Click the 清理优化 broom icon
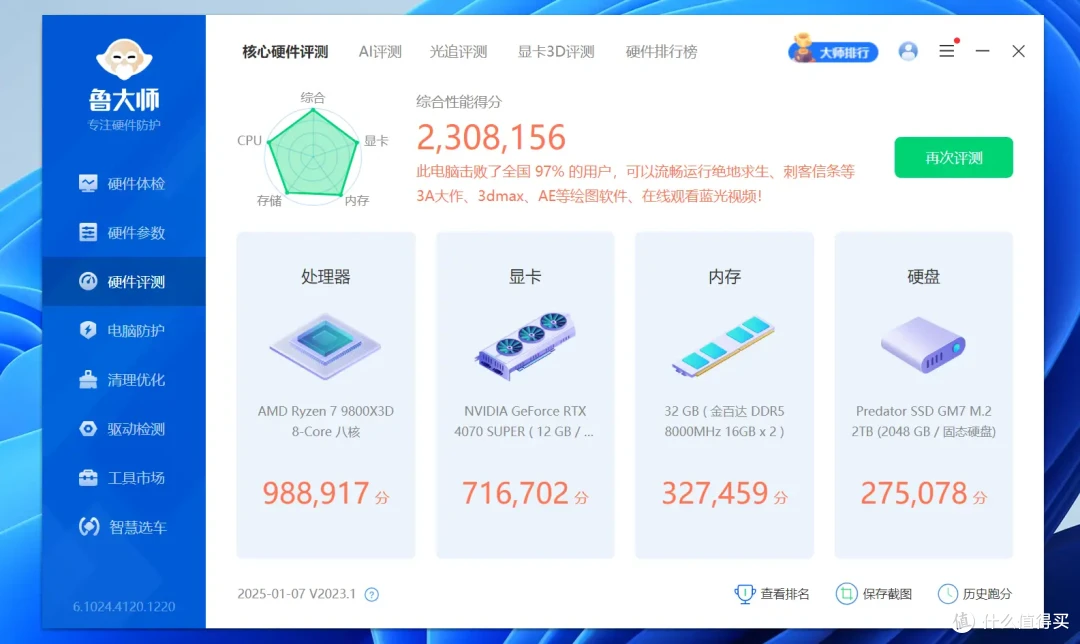Viewport: 1080px width, 644px height. click(x=88, y=380)
